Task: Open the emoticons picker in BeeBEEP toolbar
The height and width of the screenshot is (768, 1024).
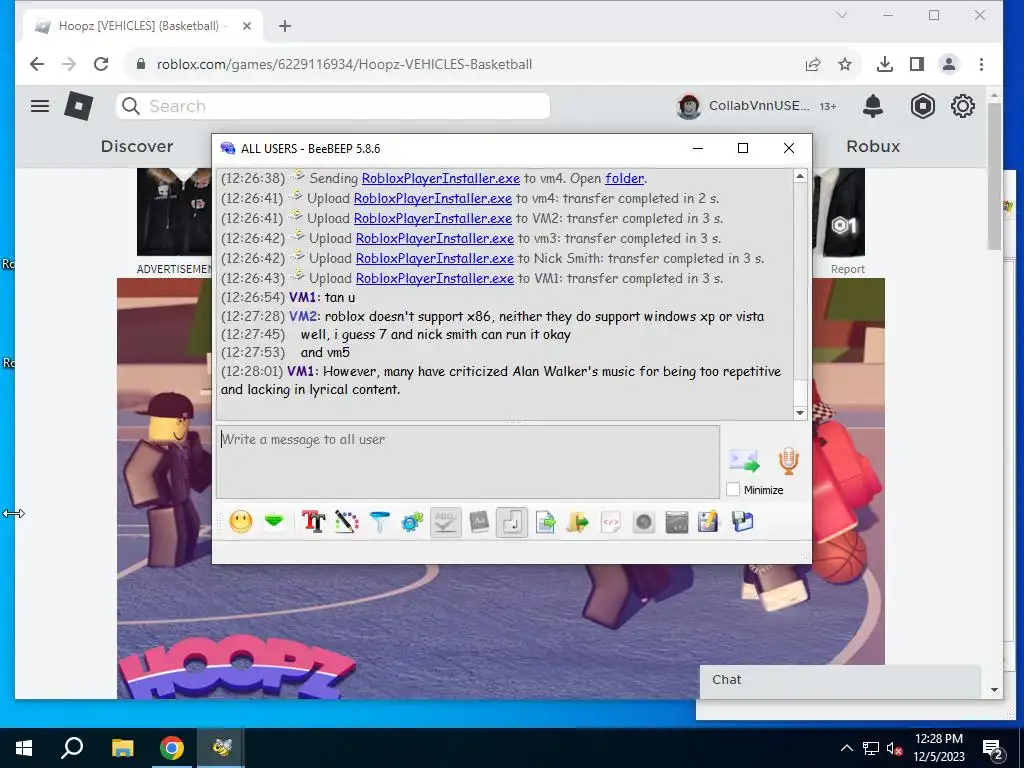Action: pos(241,522)
